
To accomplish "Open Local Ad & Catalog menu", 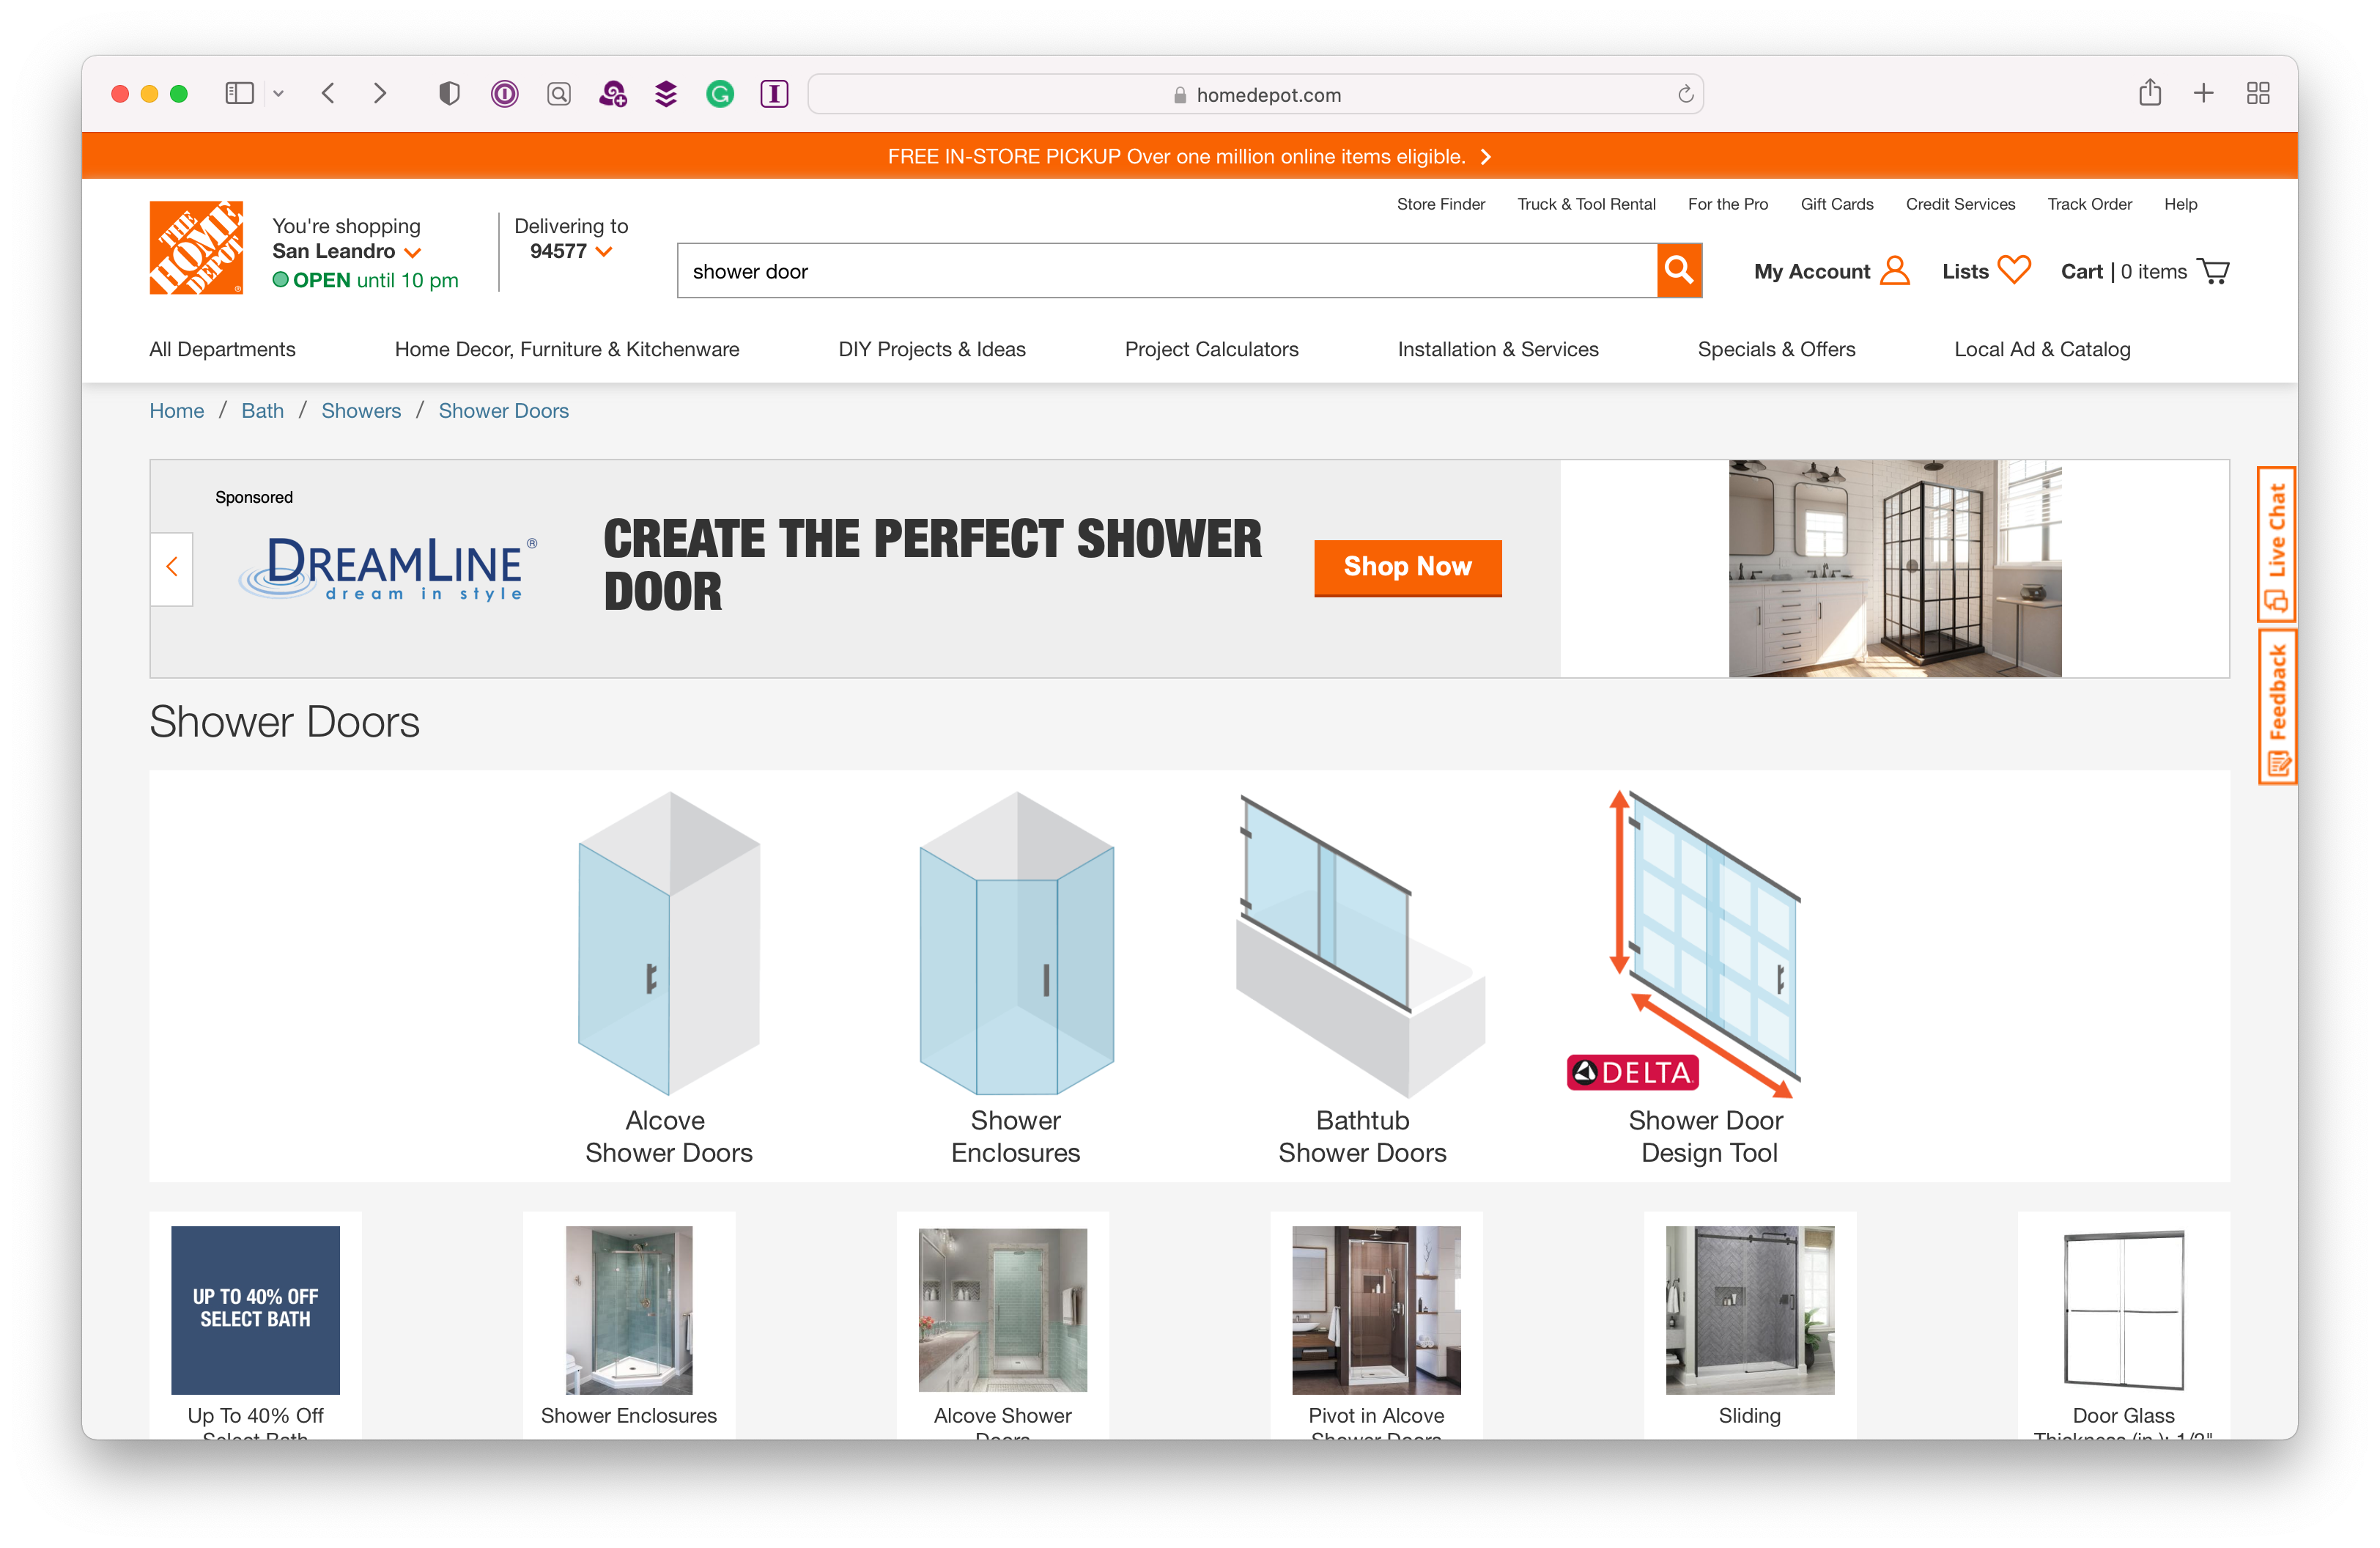I will [x=2042, y=349].
